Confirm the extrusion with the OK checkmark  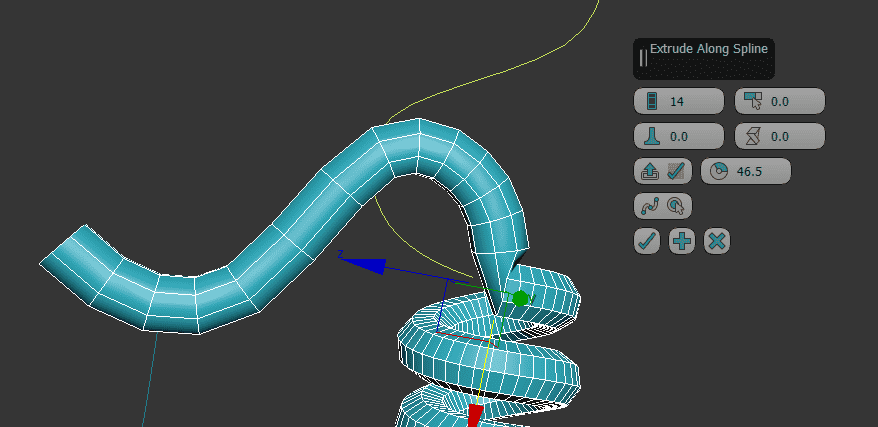click(647, 241)
